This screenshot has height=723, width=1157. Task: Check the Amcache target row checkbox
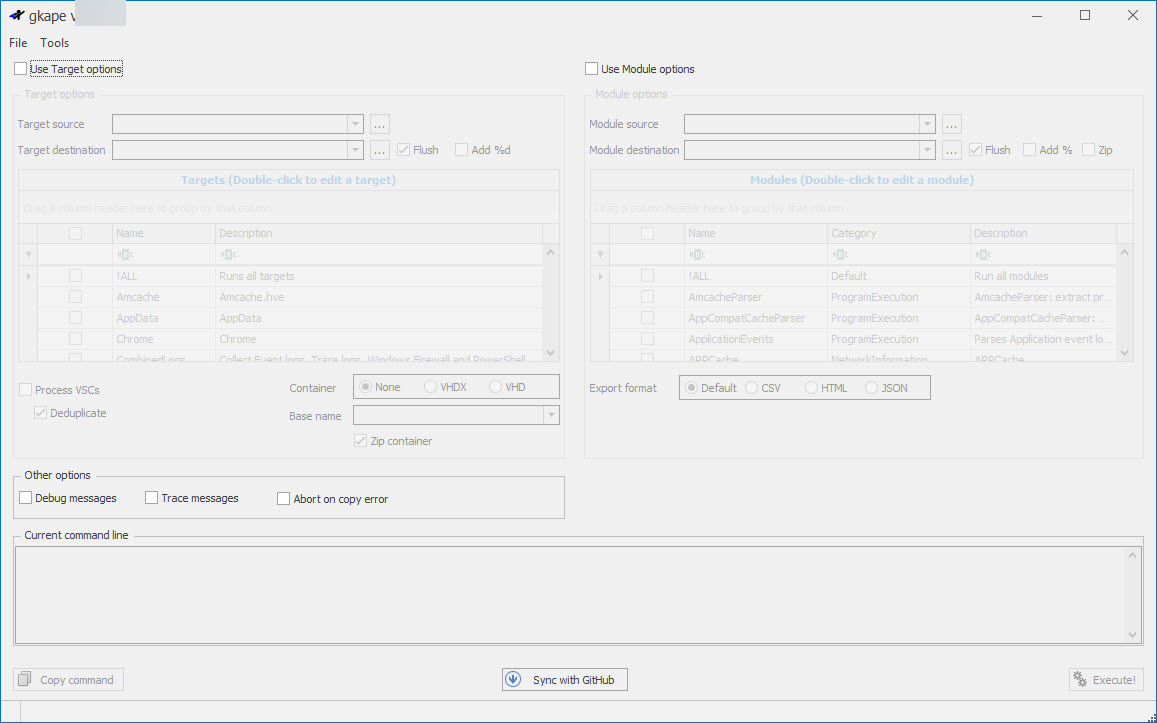click(x=75, y=297)
